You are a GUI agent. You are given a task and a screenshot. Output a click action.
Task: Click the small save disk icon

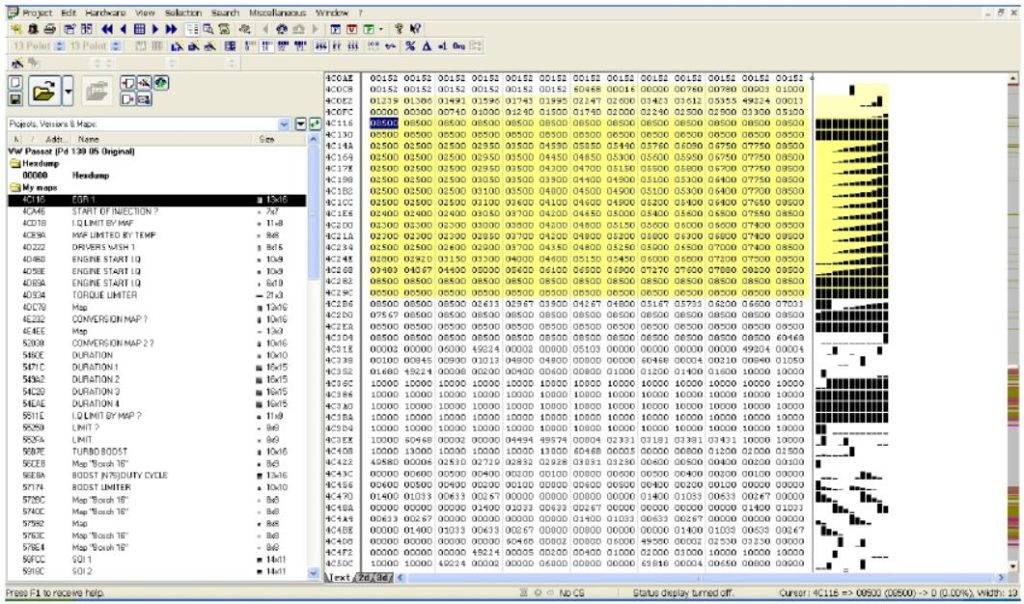click(15, 99)
